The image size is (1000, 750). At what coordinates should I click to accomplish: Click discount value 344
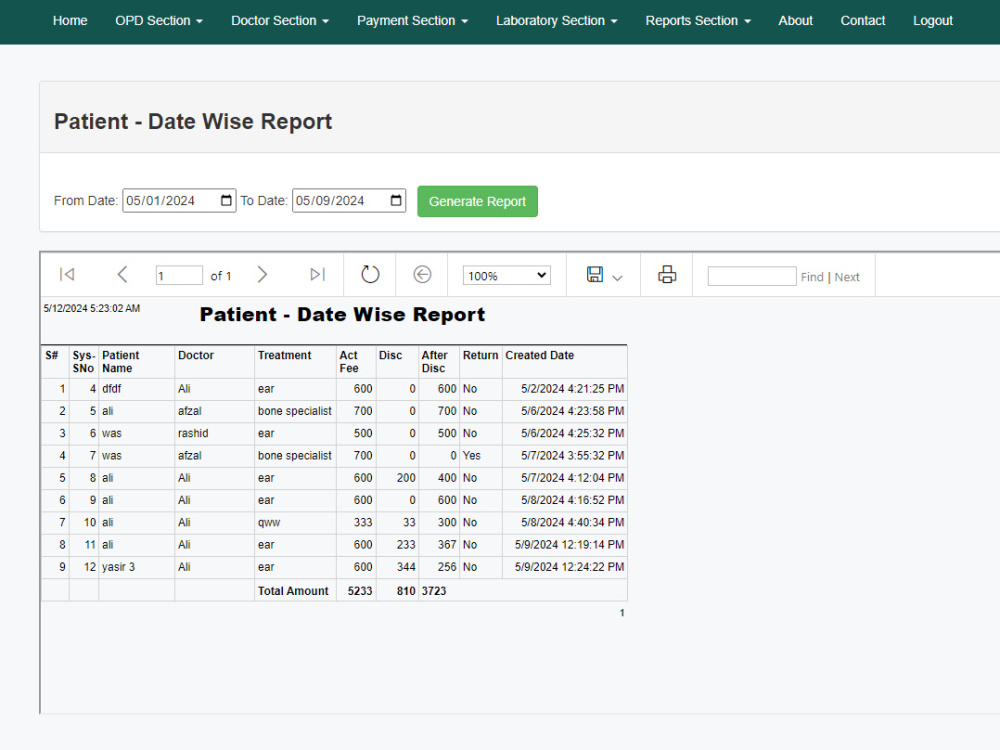(x=406, y=567)
